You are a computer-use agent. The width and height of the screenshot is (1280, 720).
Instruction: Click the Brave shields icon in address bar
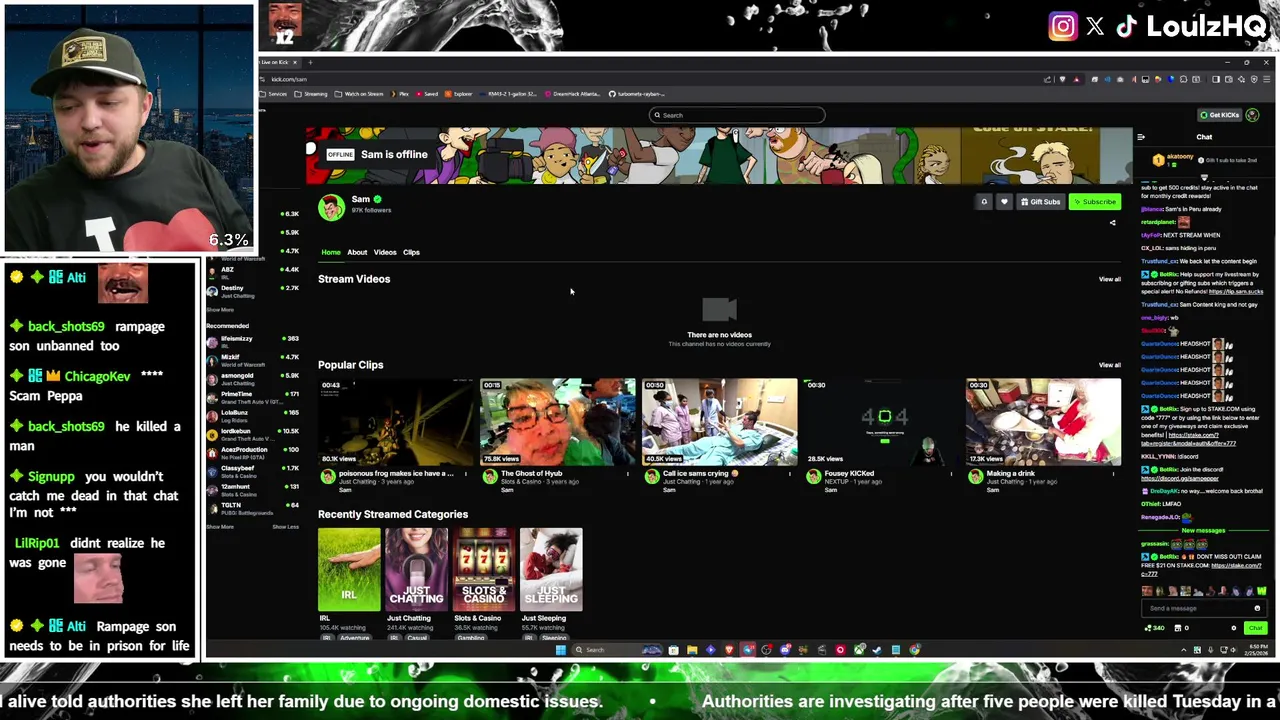click(1062, 79)
